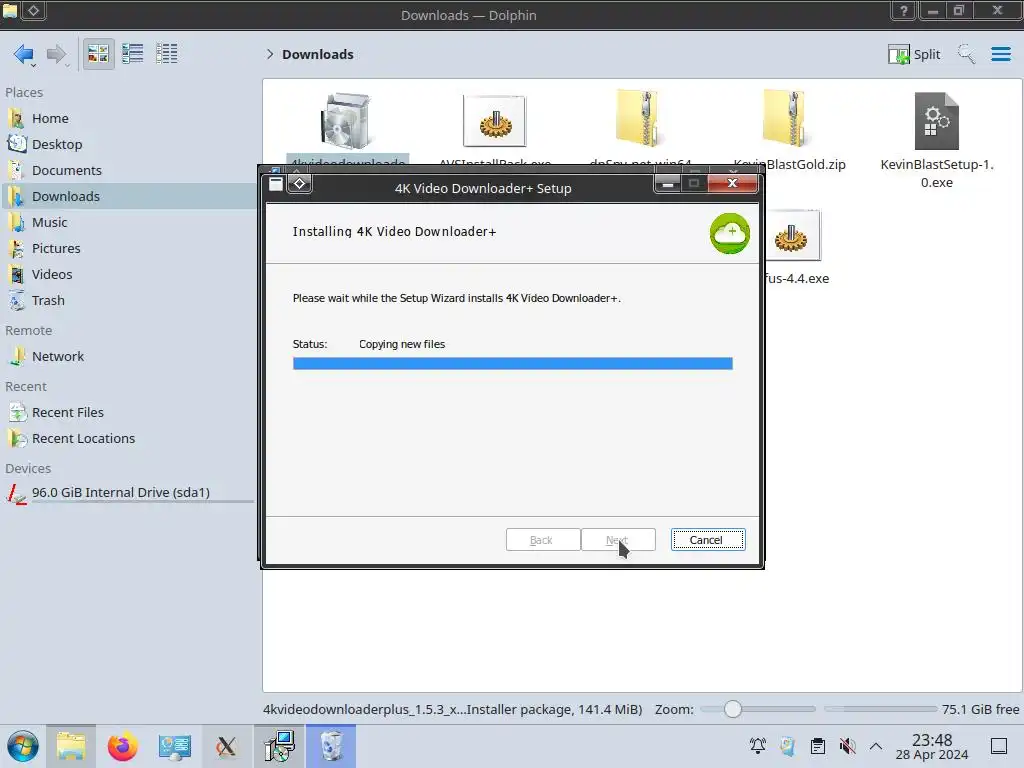Screen dimensions: 1024x768
Task: Click the 75.1 GiB free space bar
Action: (880, 709)
